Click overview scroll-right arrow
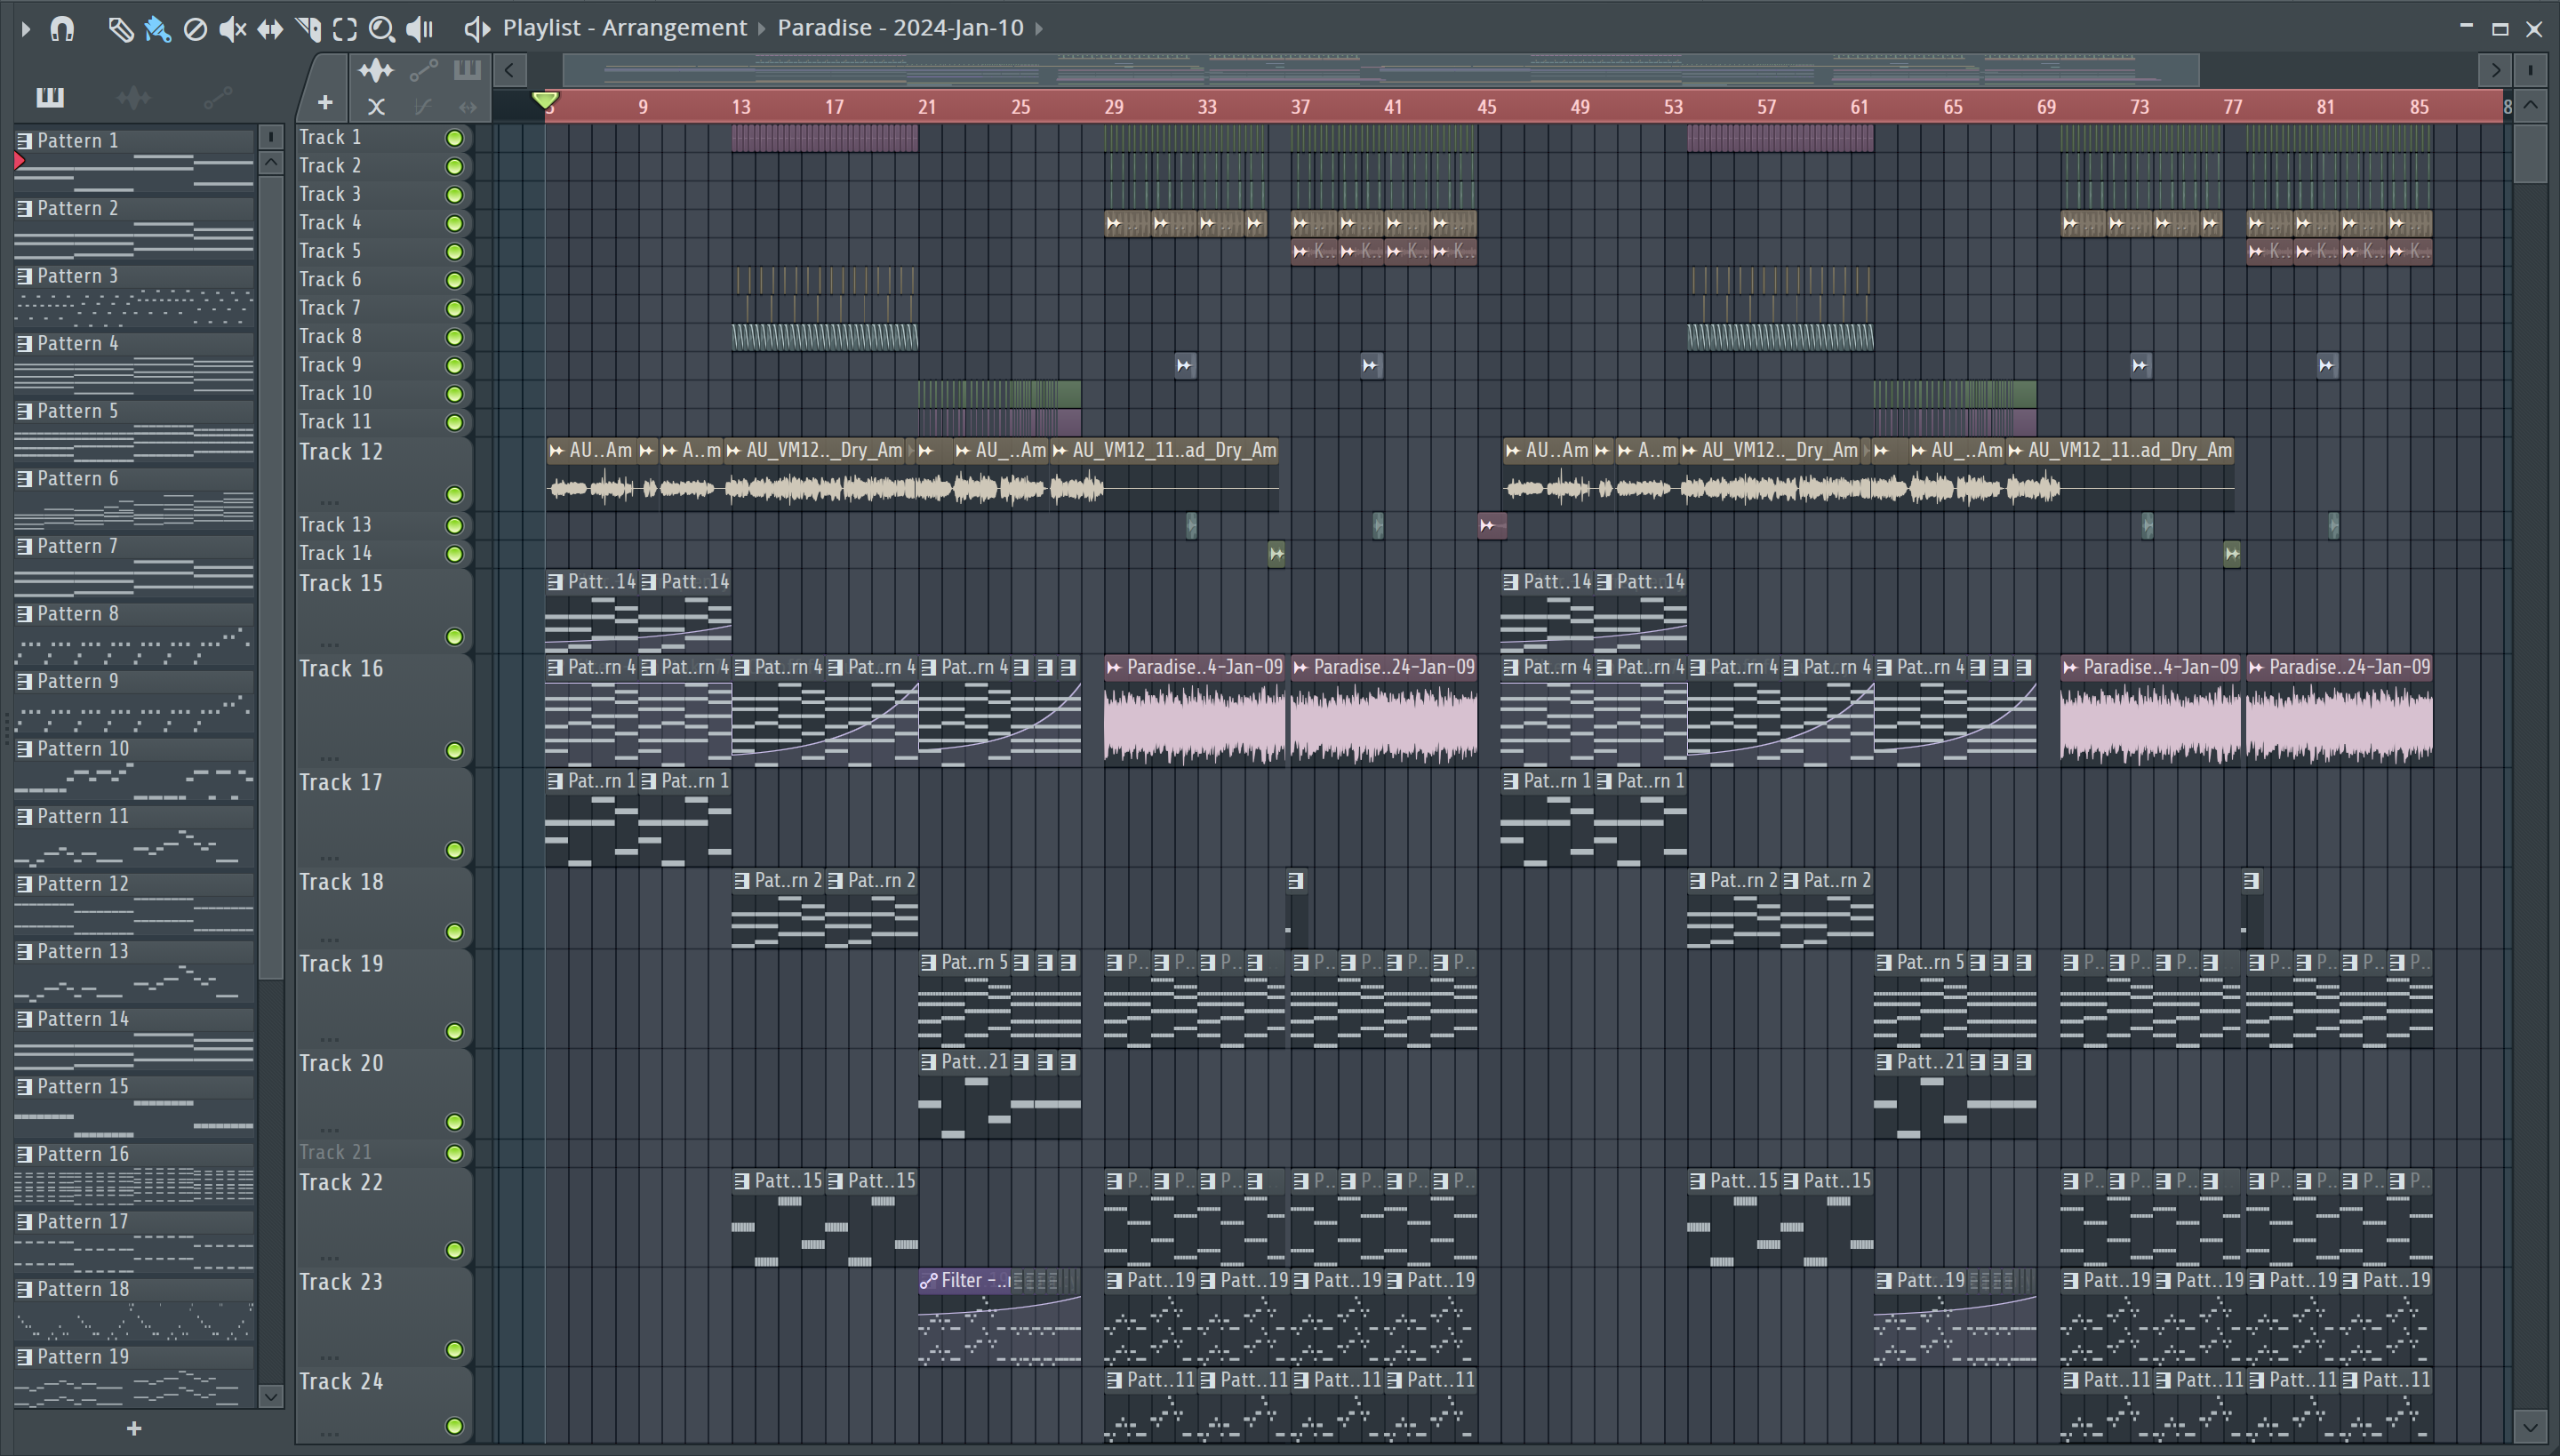 coord(2496,70)
